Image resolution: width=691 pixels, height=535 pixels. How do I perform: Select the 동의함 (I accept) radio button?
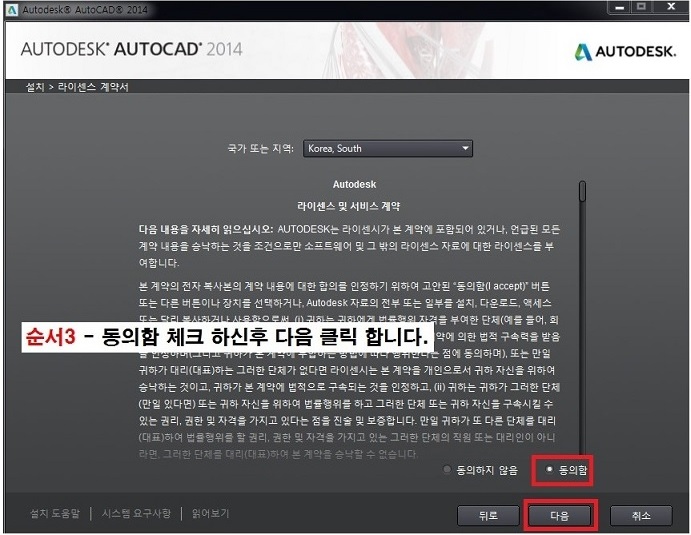click(x=549, y=469)
